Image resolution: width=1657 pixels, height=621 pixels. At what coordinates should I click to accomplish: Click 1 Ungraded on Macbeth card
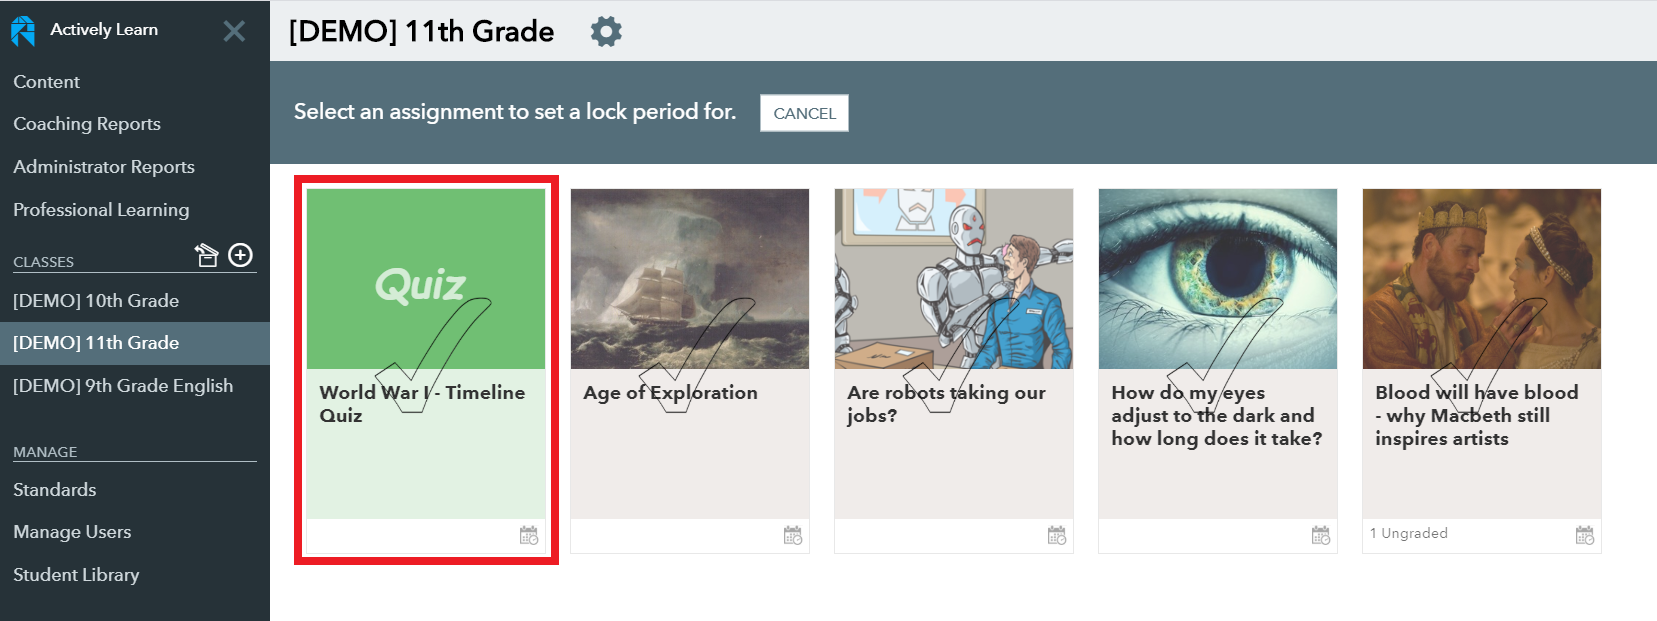(1409, 533)
